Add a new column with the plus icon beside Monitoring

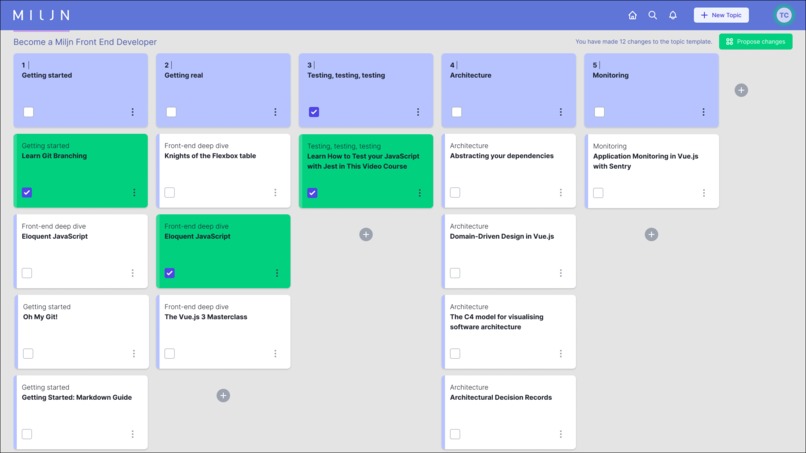click(741, 90)
